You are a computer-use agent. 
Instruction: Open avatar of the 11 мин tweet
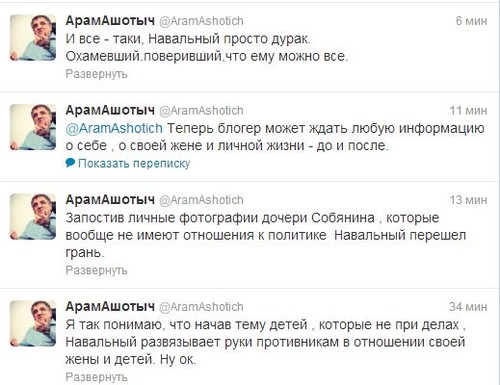point(33,127)
